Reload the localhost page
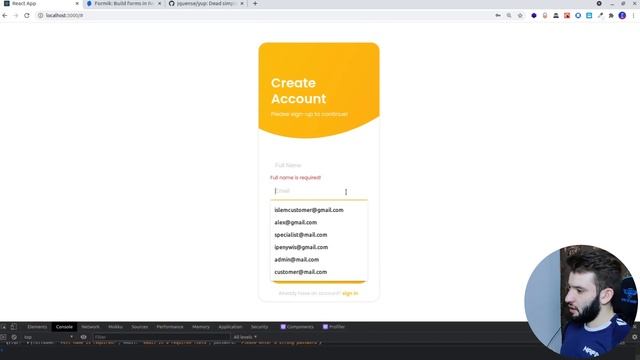 point(27,16)
